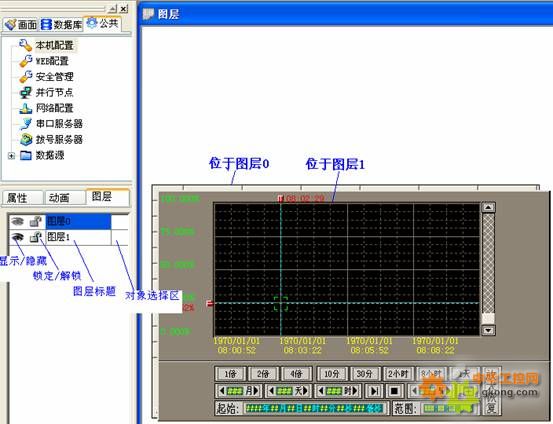Click the 2倍 zoom button

pos(263,374)
